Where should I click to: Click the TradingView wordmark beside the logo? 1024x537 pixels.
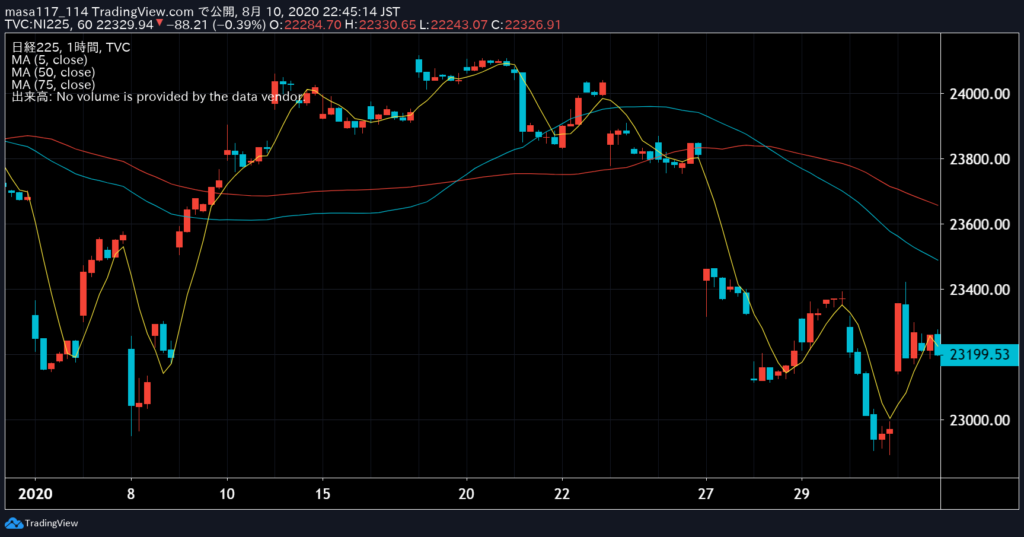51,523
